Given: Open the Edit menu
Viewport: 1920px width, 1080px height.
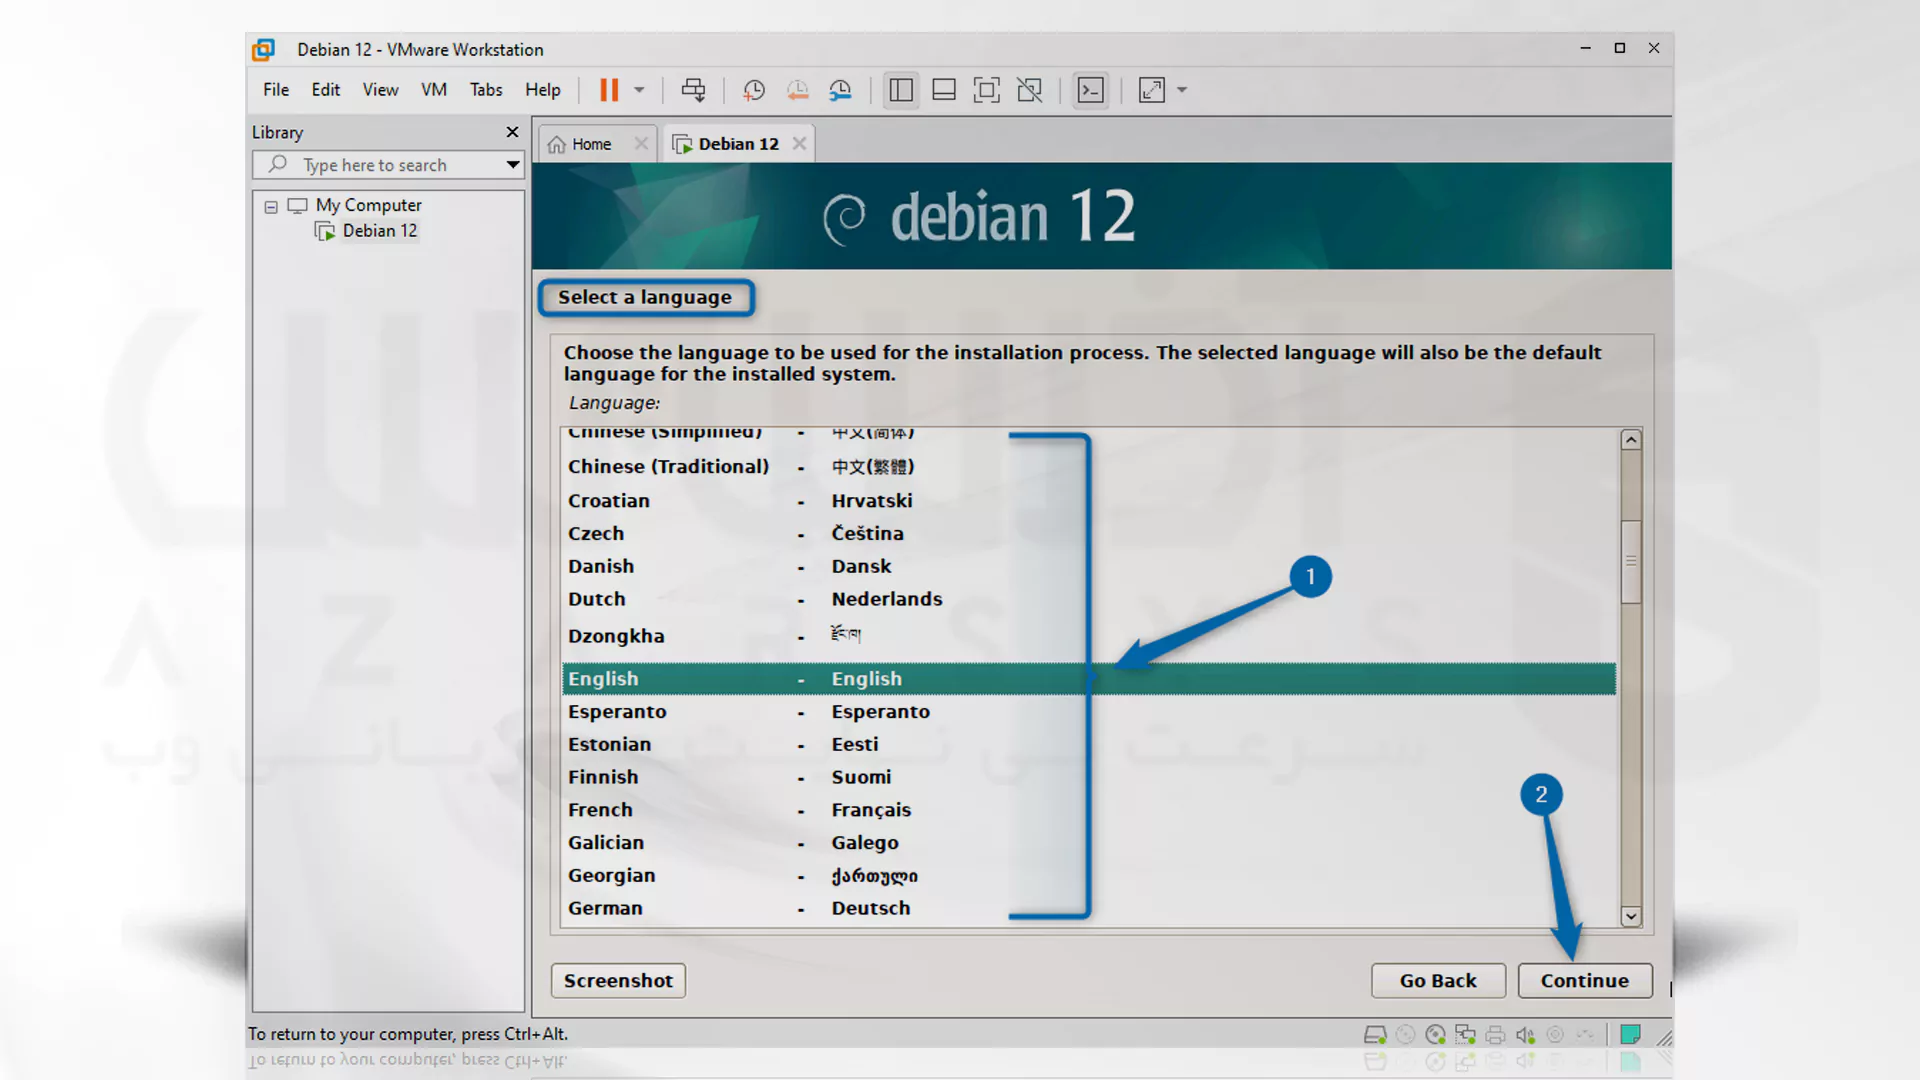Looking at the screenshot, I should click(326, 90).
